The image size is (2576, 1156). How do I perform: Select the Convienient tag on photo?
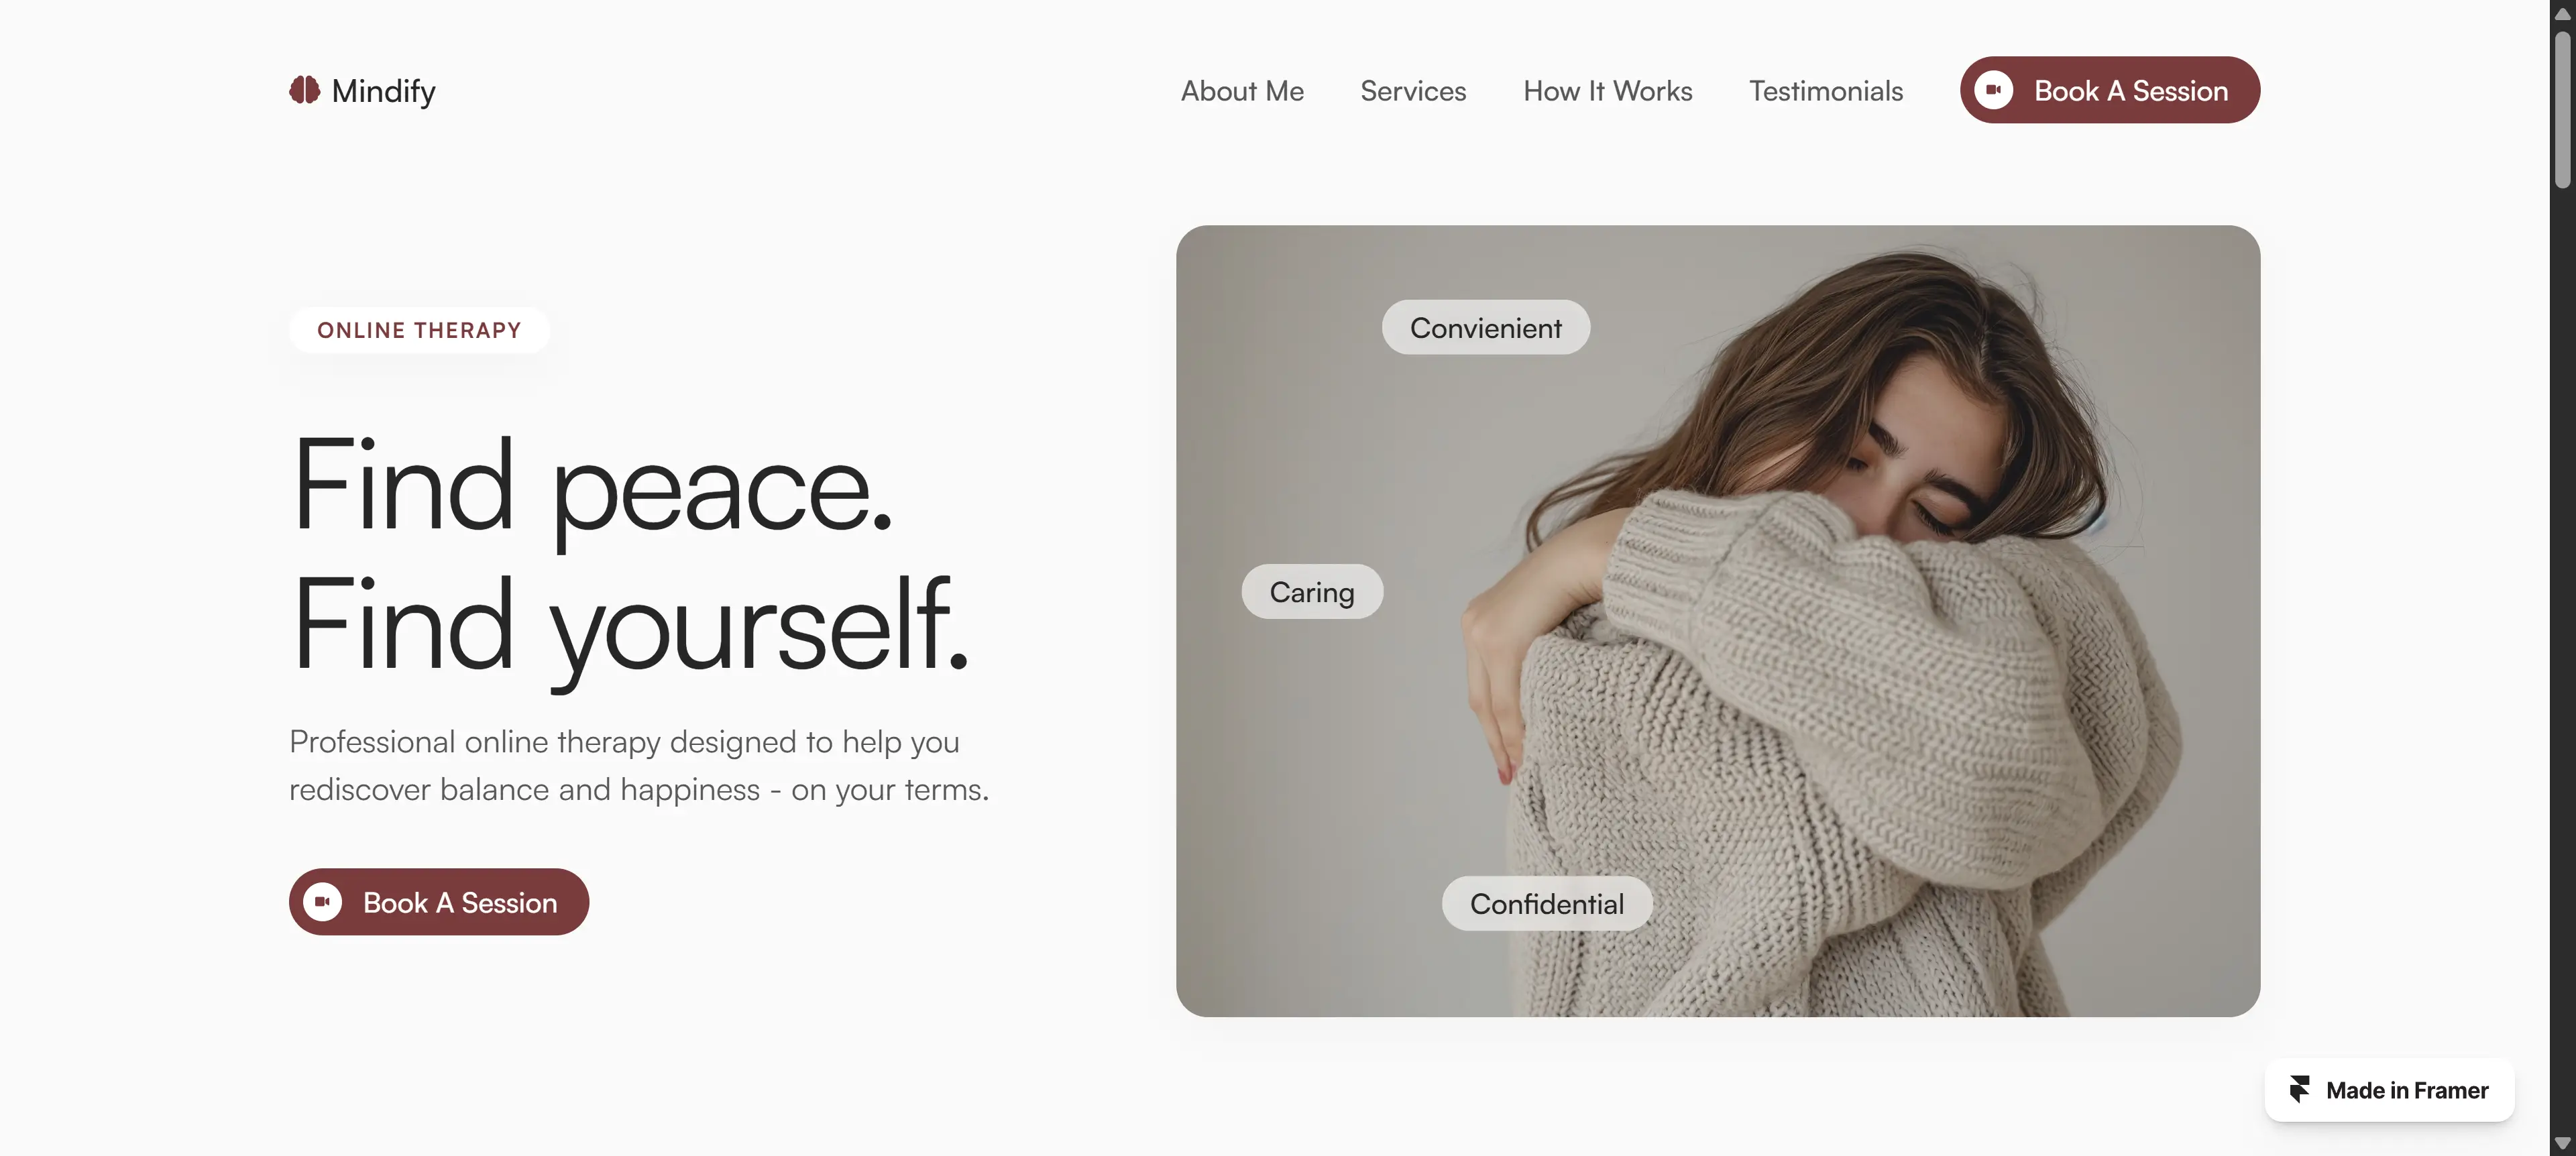coord(1485,327)
